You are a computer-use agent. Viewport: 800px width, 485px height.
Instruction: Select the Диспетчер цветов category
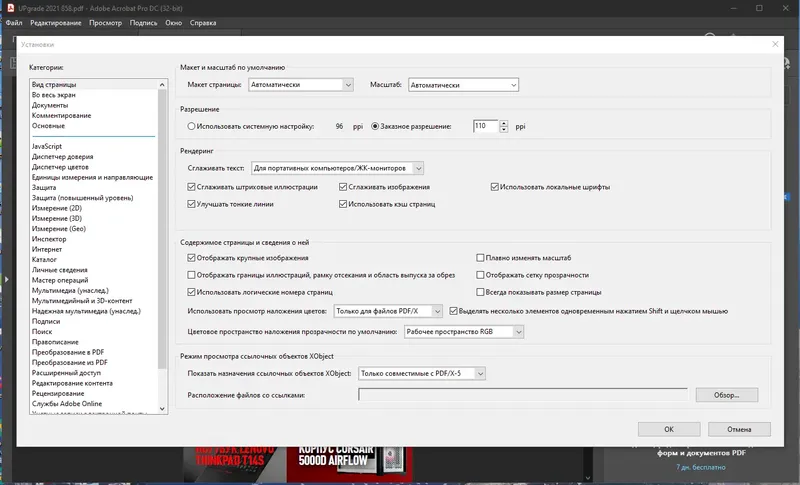coord(60,167)
